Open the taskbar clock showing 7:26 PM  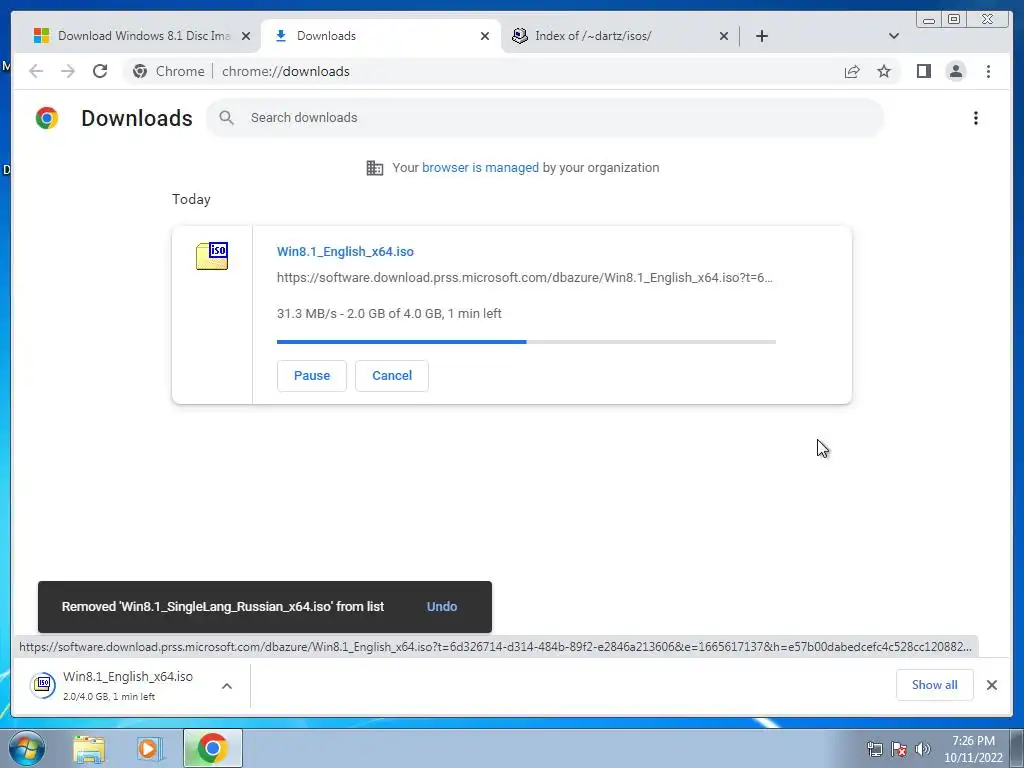pyautogui.click(x=973, y=749)
